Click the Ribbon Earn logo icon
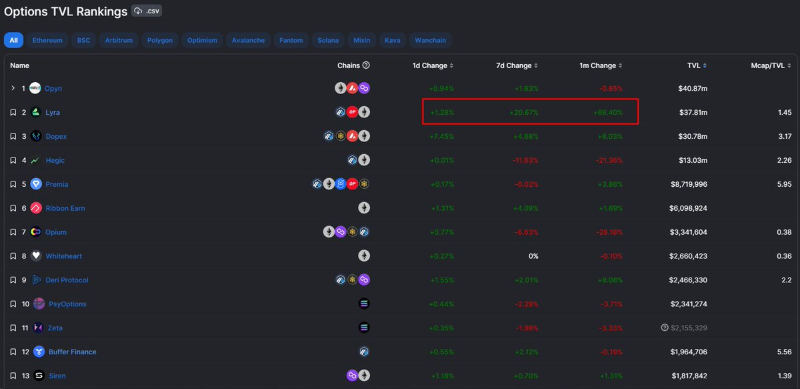The image size is (800, 389). tap(36, 208)
